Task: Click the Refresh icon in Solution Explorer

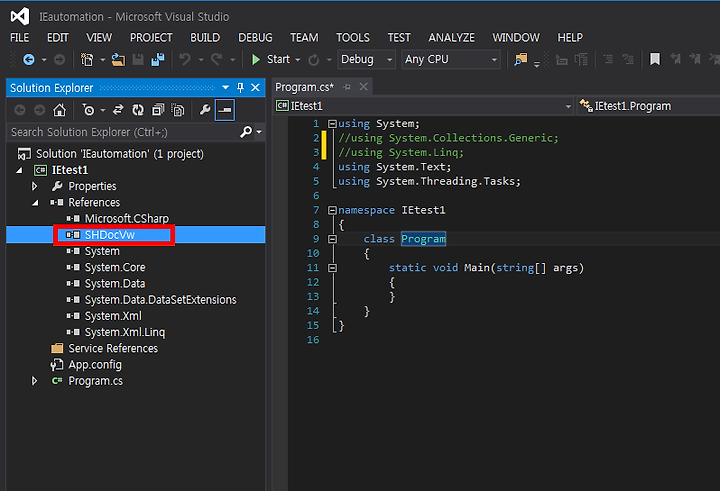Action: click(138, 110)
